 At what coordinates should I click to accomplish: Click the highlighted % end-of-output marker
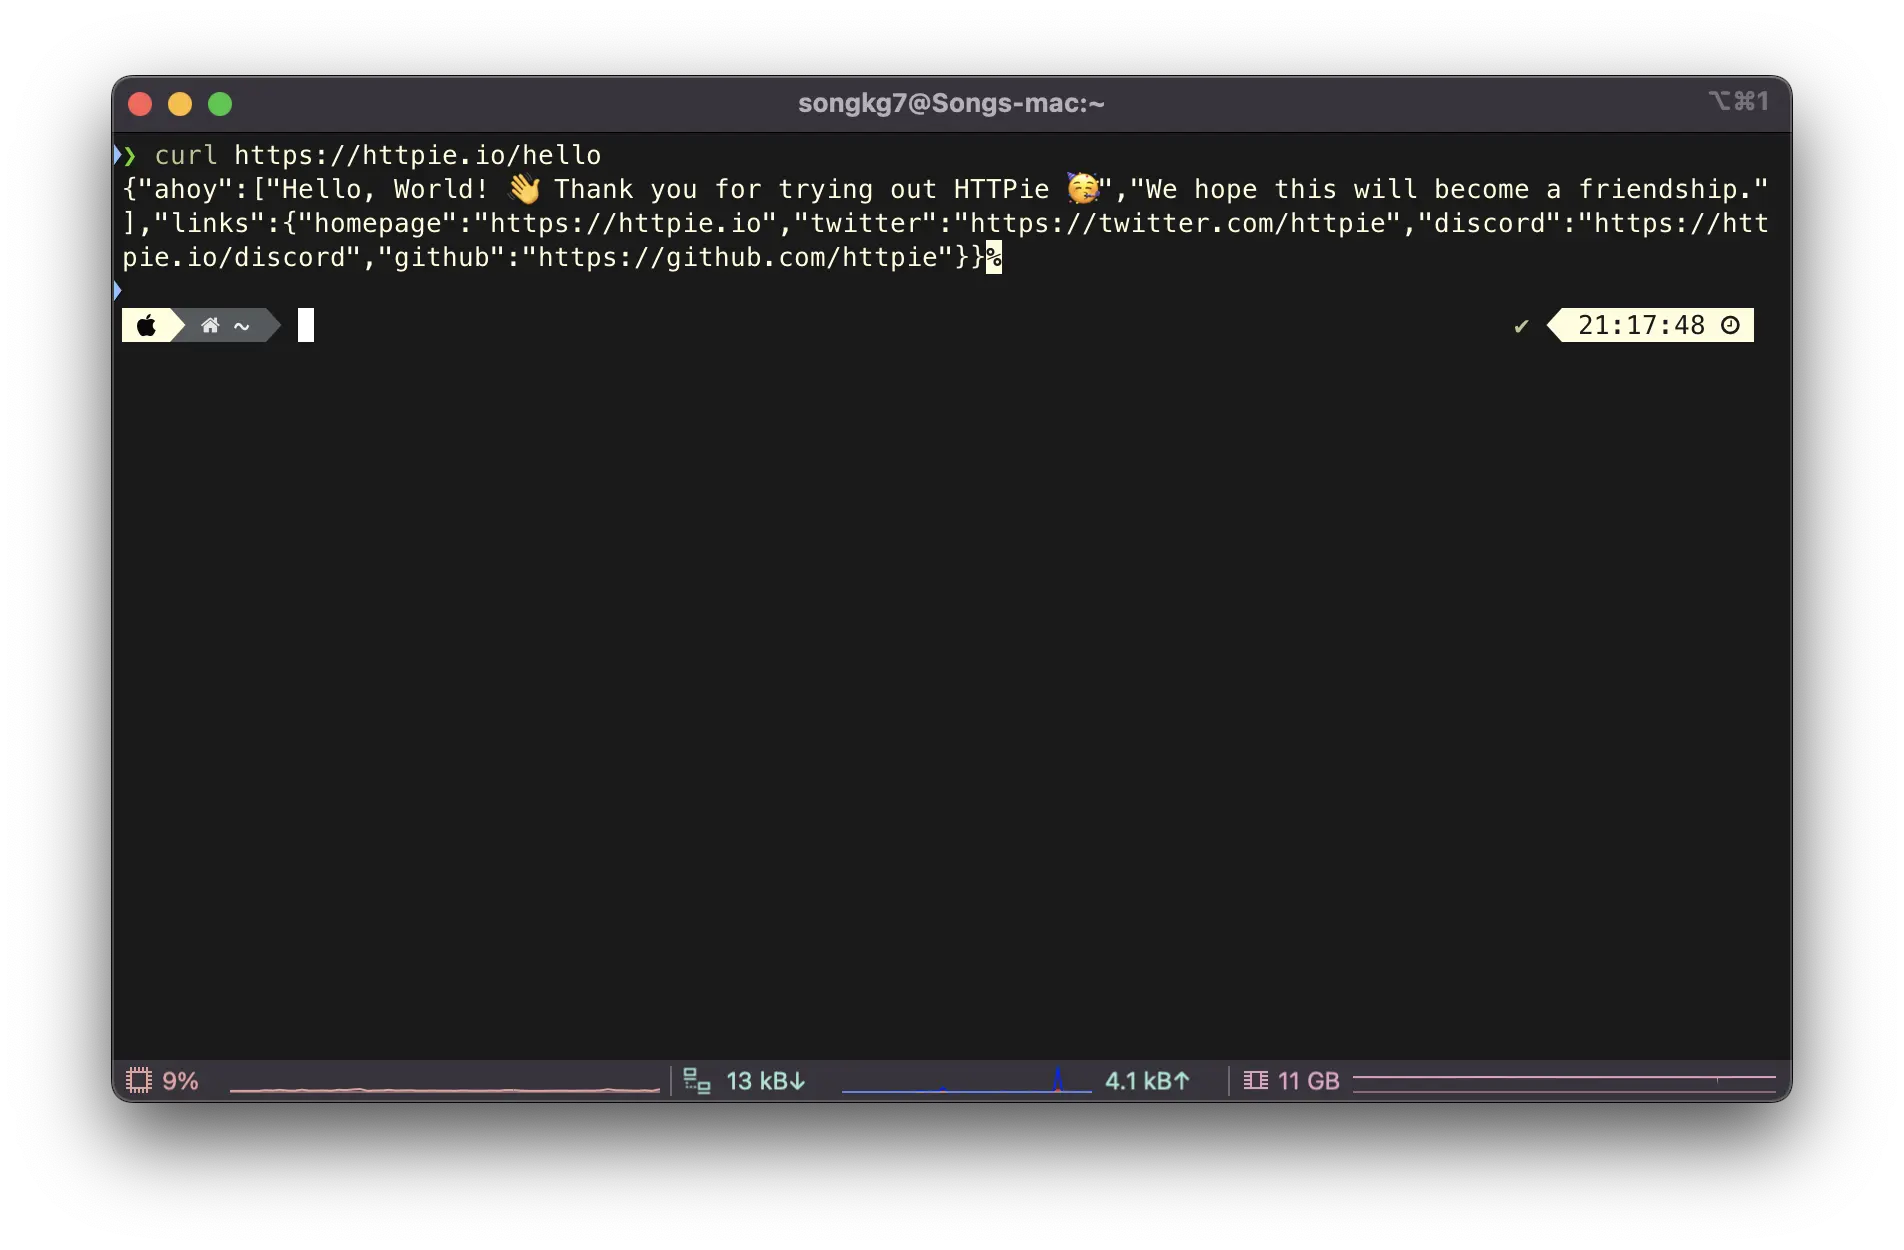pos(994,257)
